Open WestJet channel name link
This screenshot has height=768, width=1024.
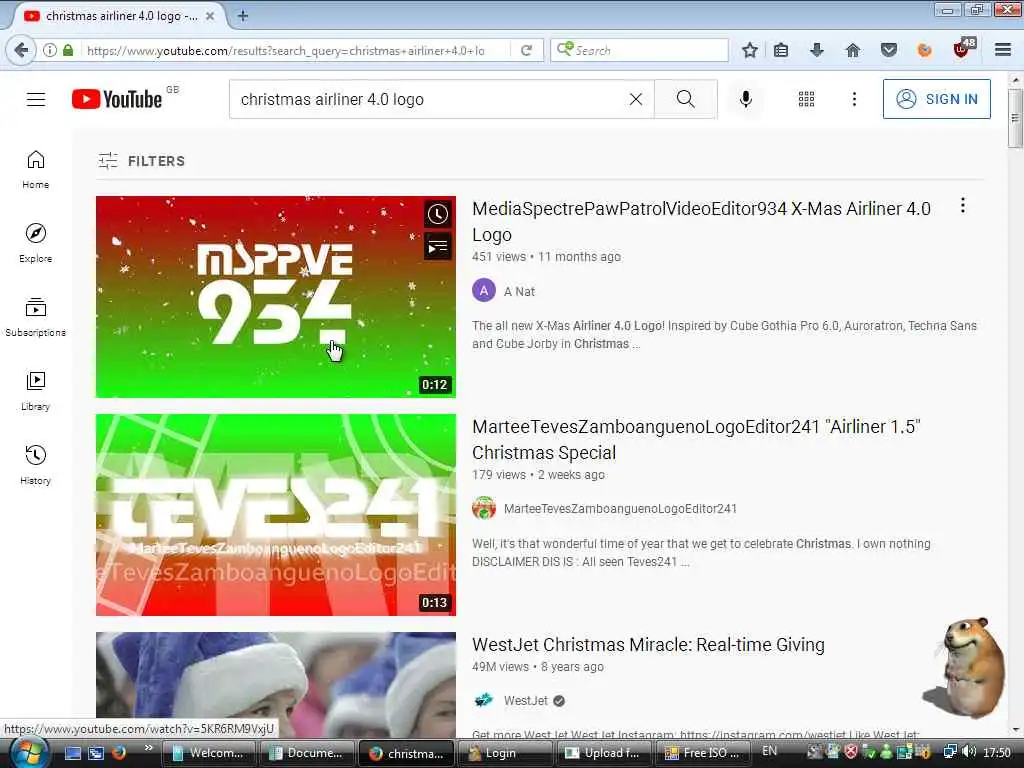[x=526, y=700]
